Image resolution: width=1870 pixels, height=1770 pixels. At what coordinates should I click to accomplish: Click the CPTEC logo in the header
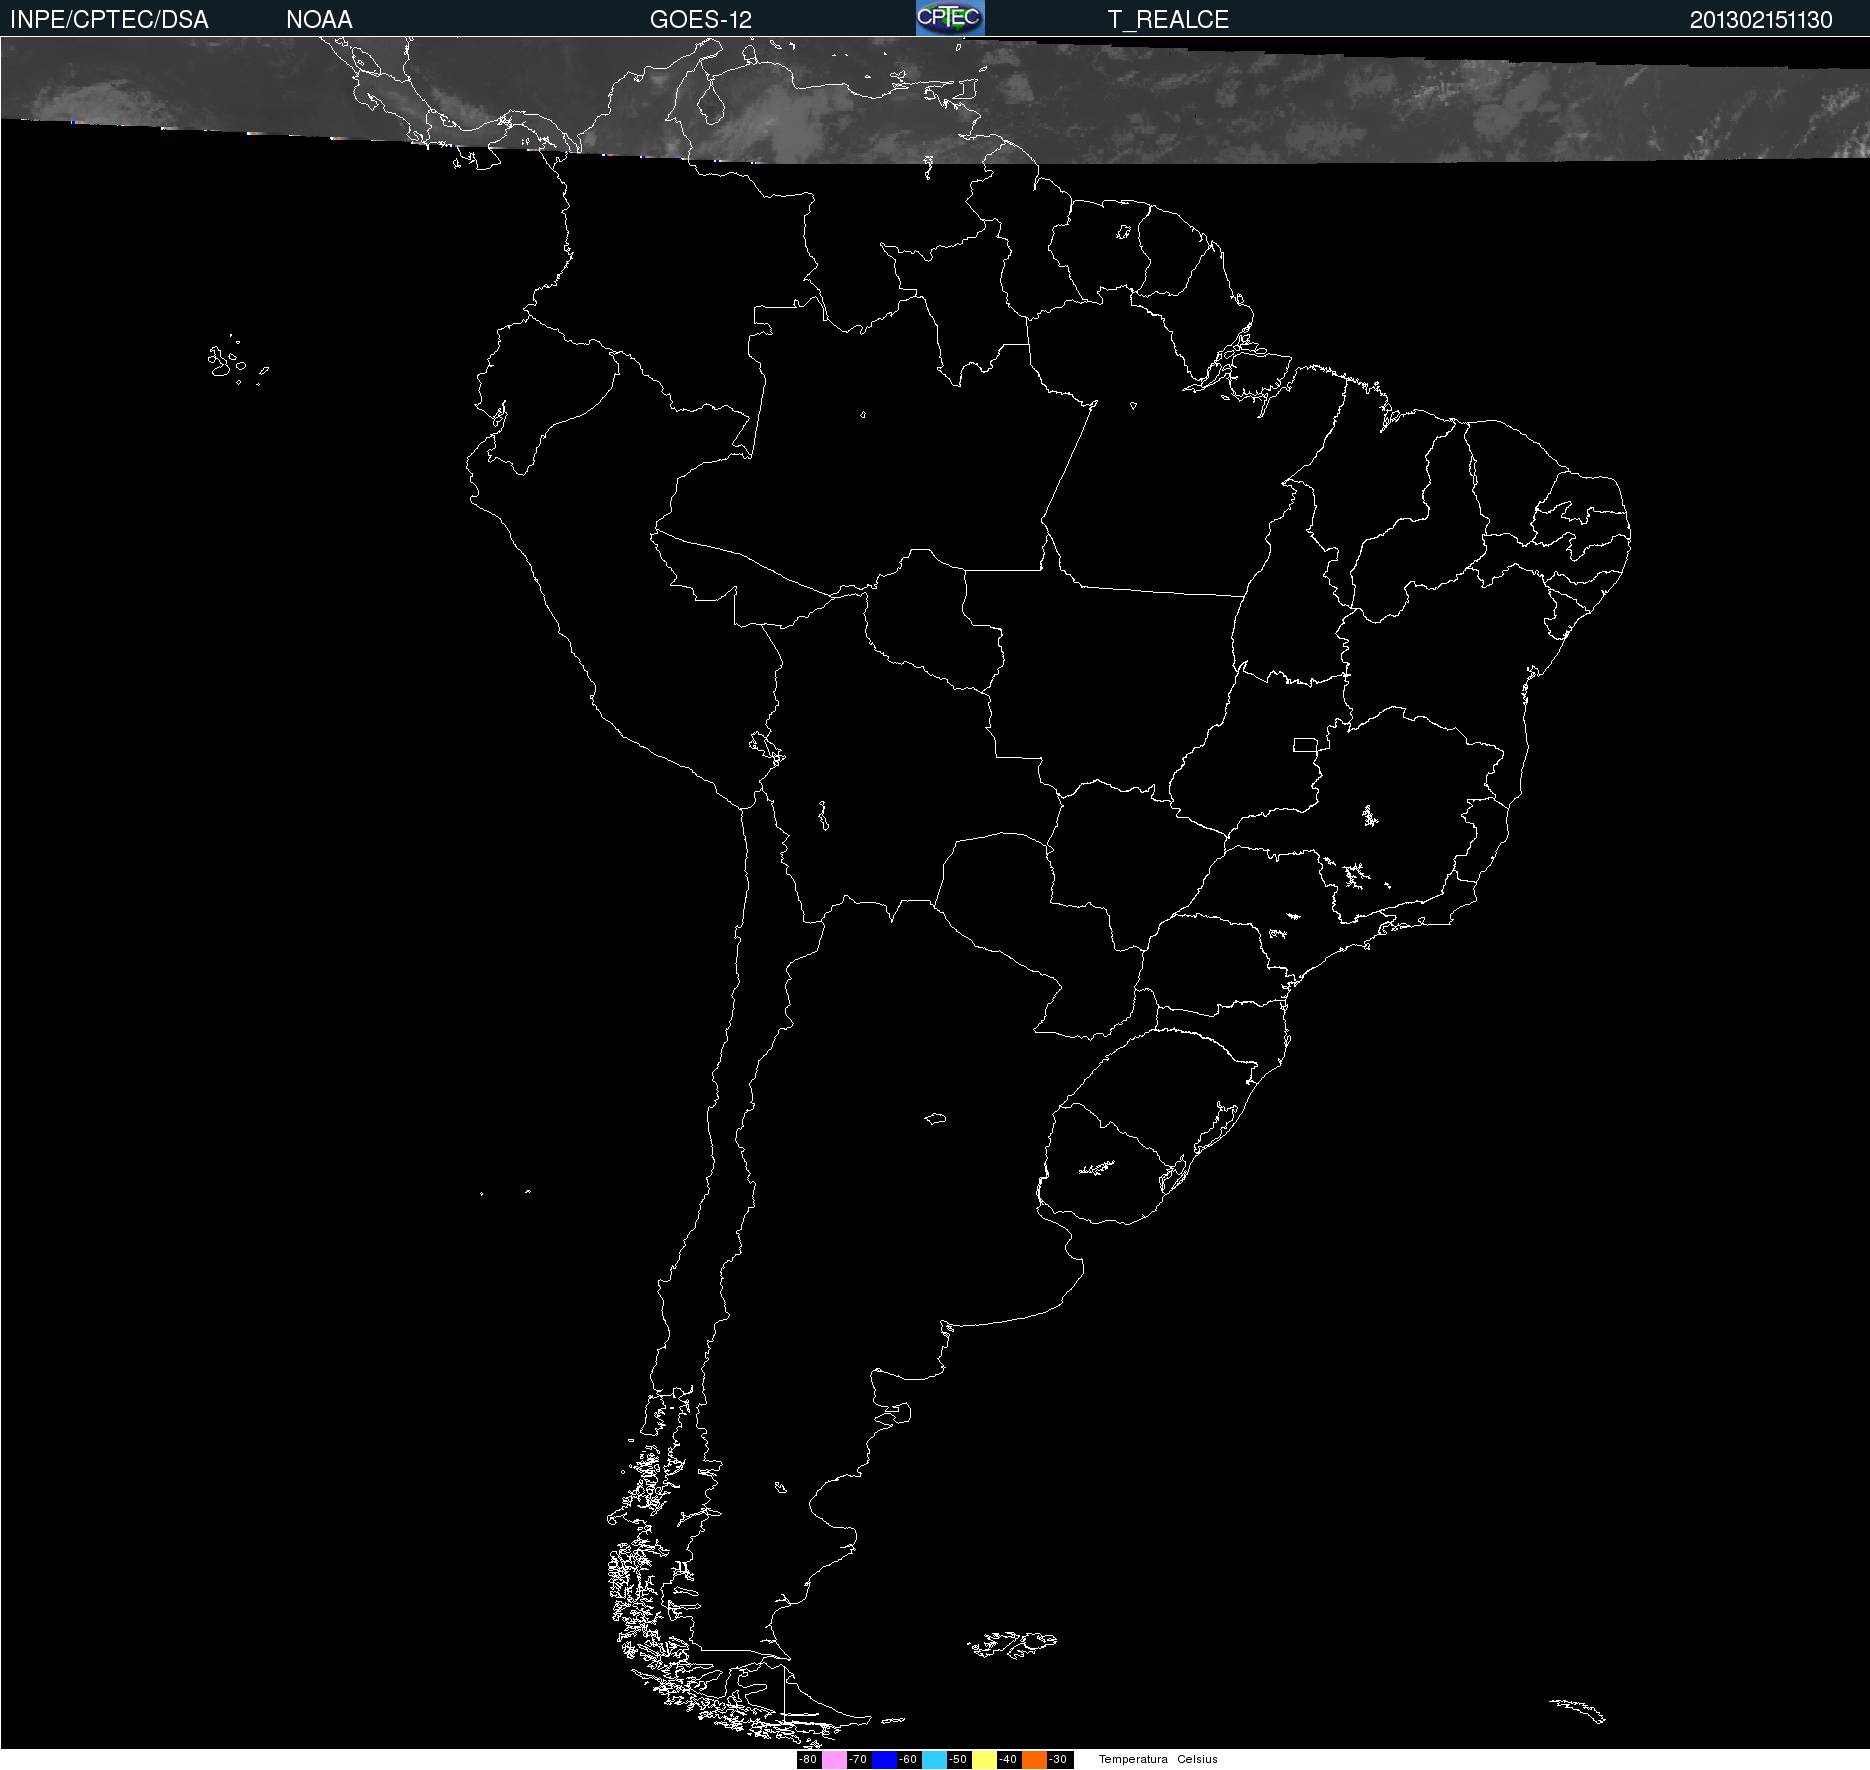click(x=950, y=18)
